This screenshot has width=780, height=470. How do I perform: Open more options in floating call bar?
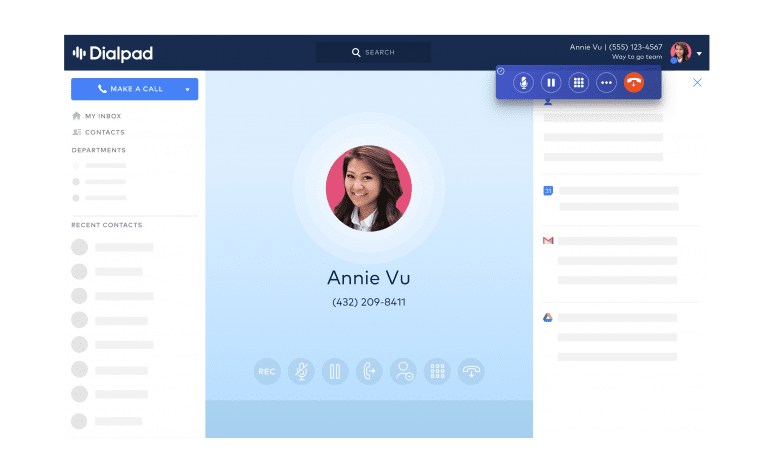pos(606,83)
